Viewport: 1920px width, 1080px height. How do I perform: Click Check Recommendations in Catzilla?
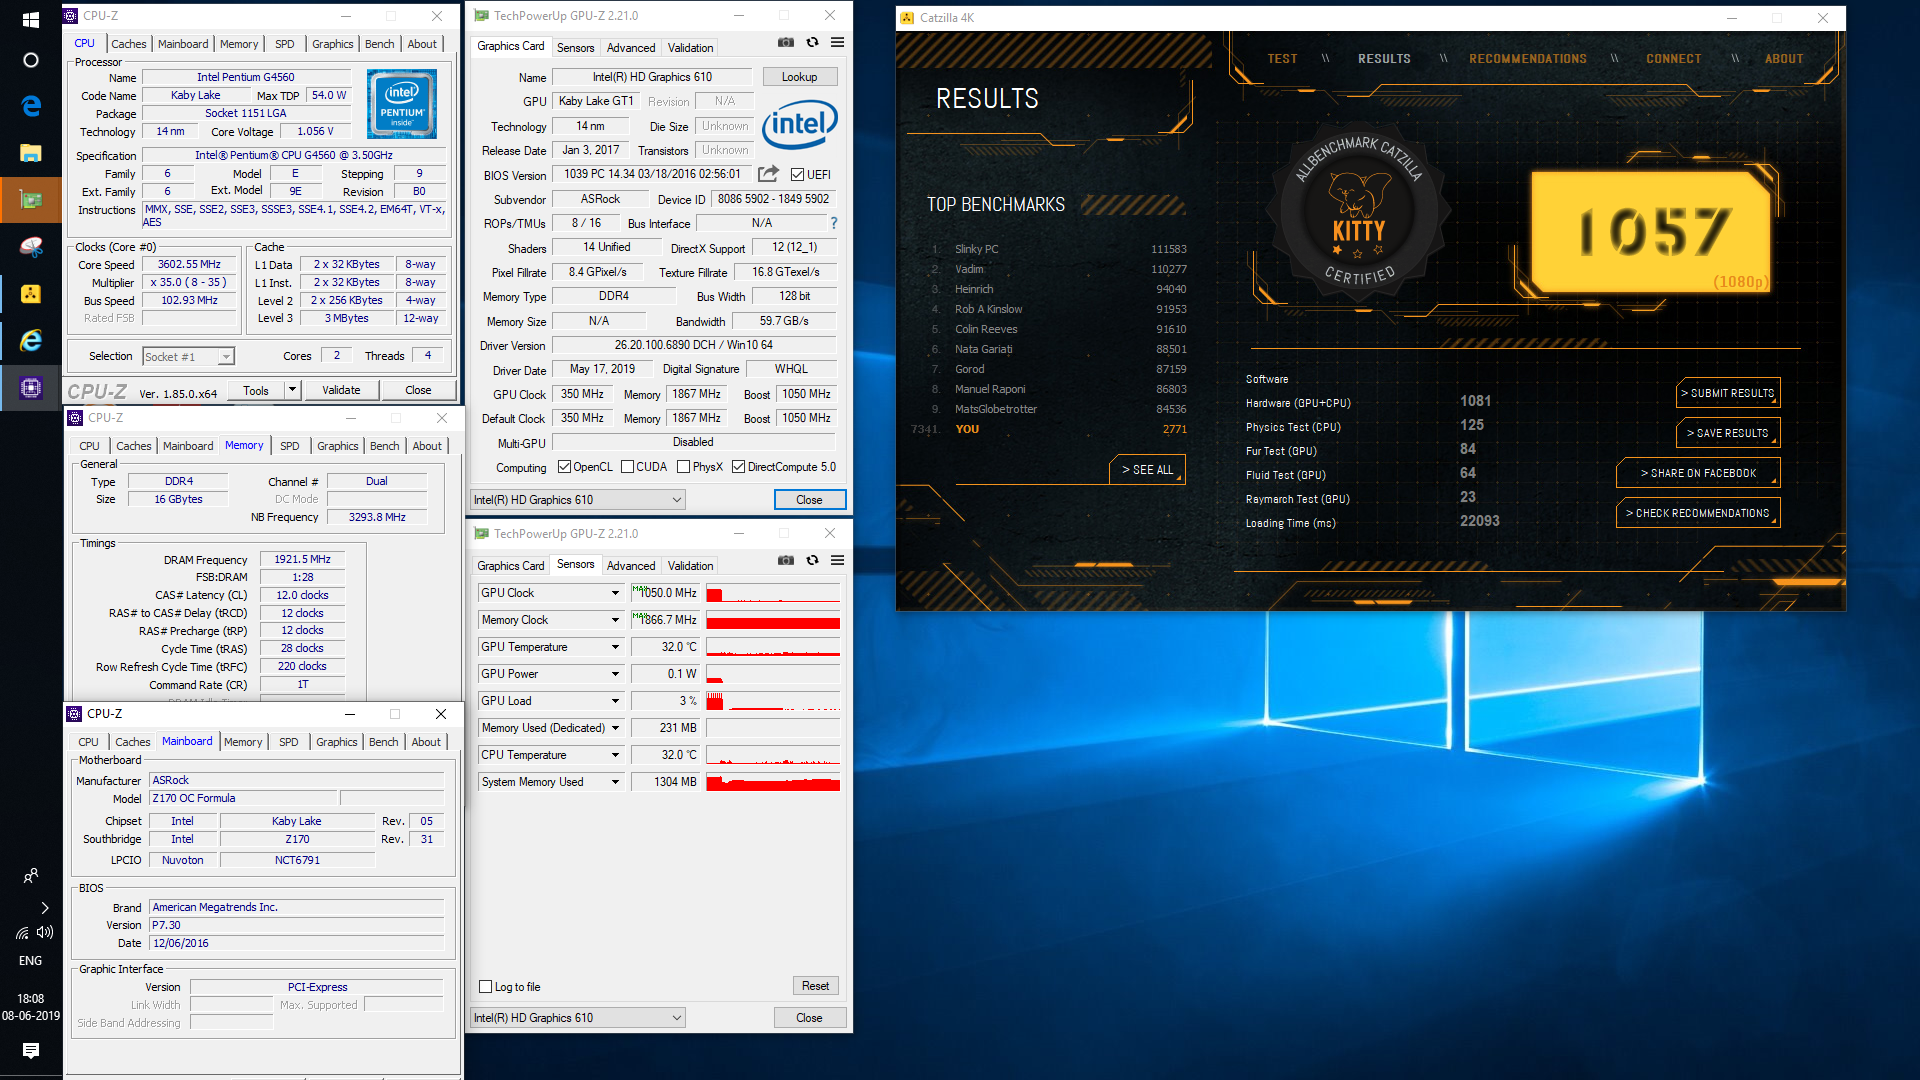point(1698,513)
